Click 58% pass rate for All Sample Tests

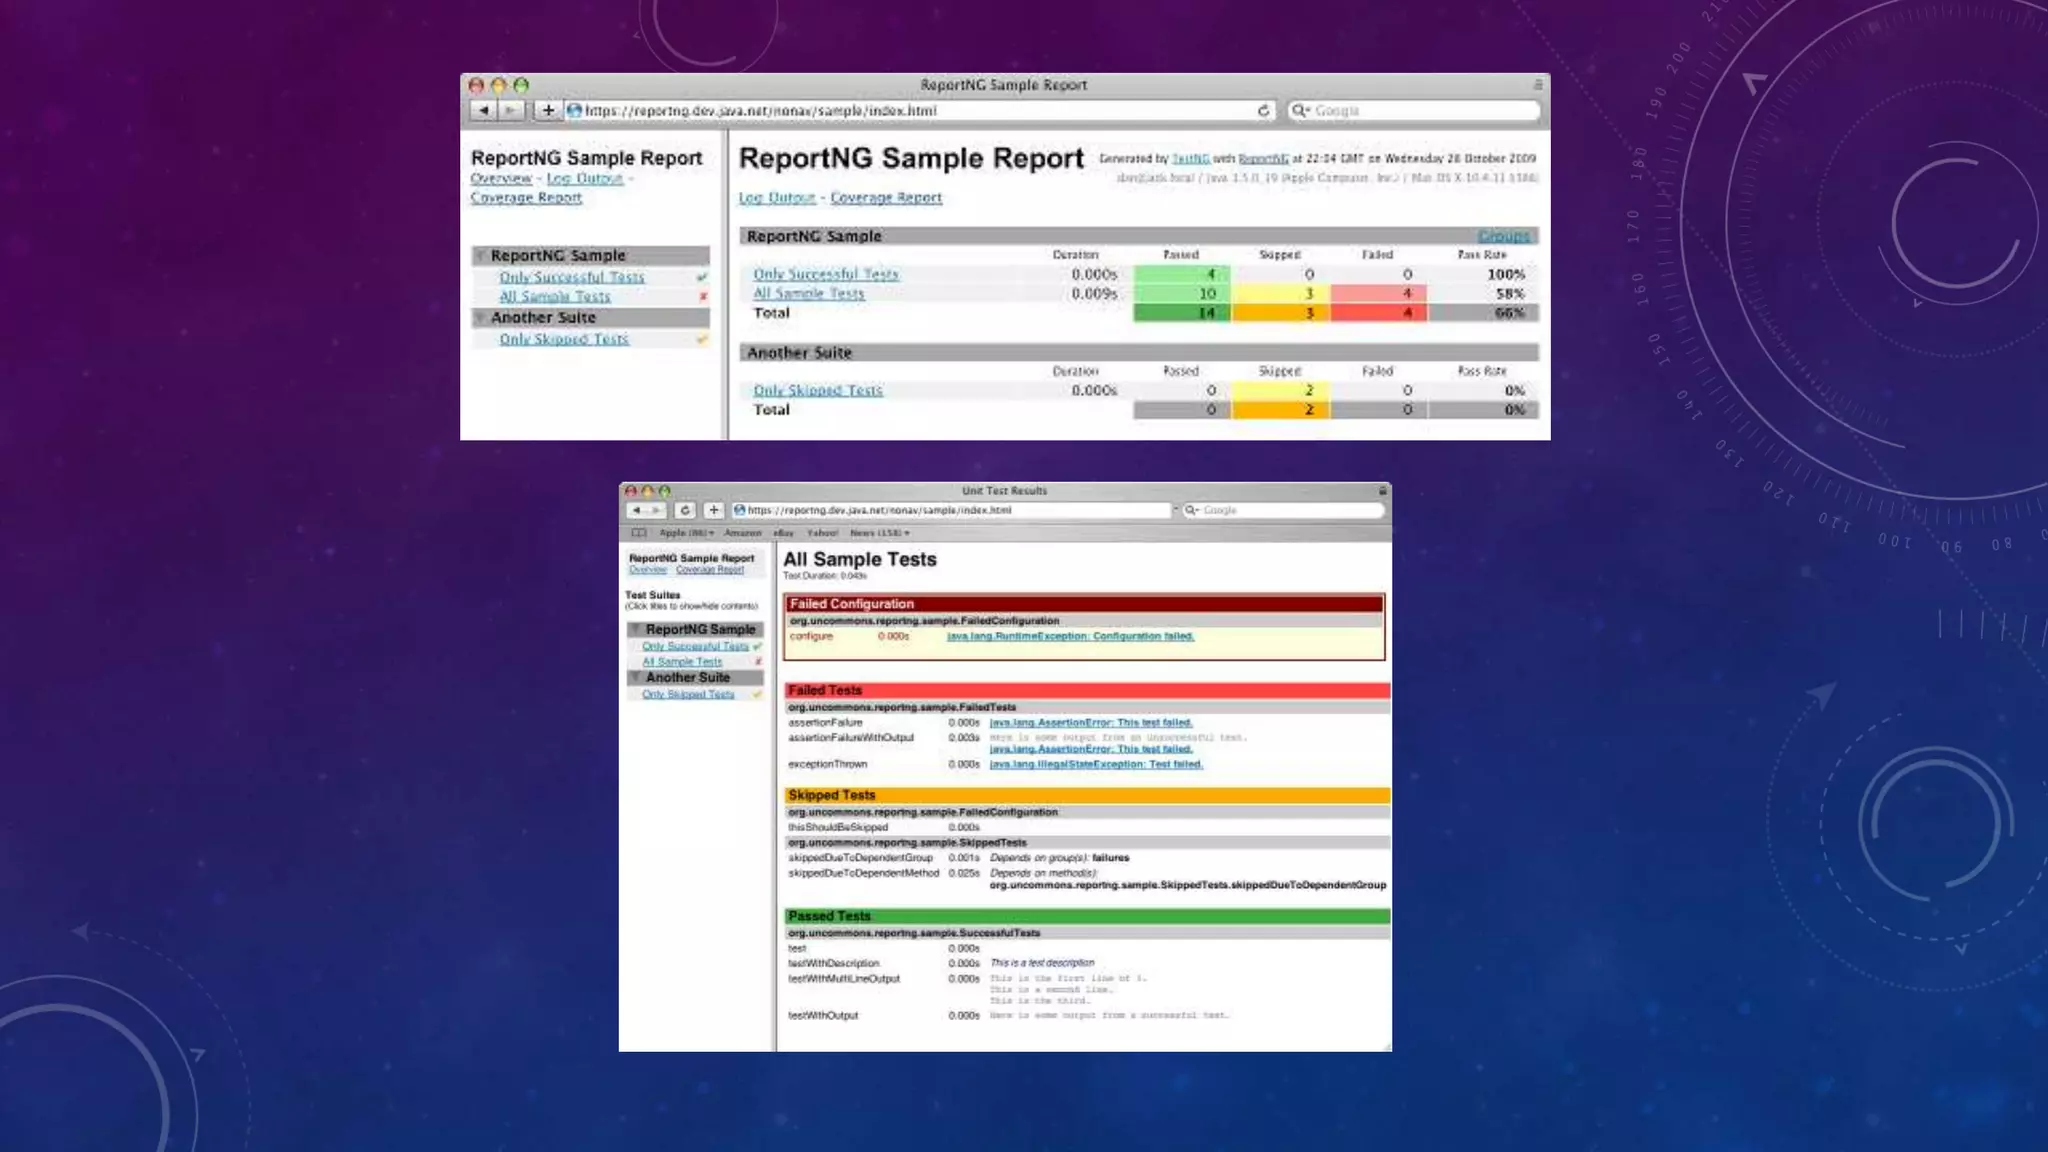tap(1510, 293)
